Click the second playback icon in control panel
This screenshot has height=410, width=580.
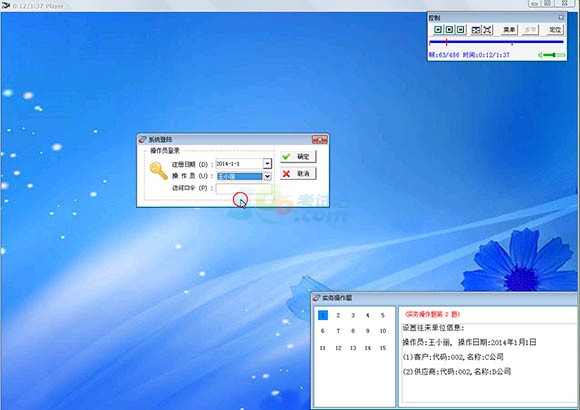click(449, 30)
